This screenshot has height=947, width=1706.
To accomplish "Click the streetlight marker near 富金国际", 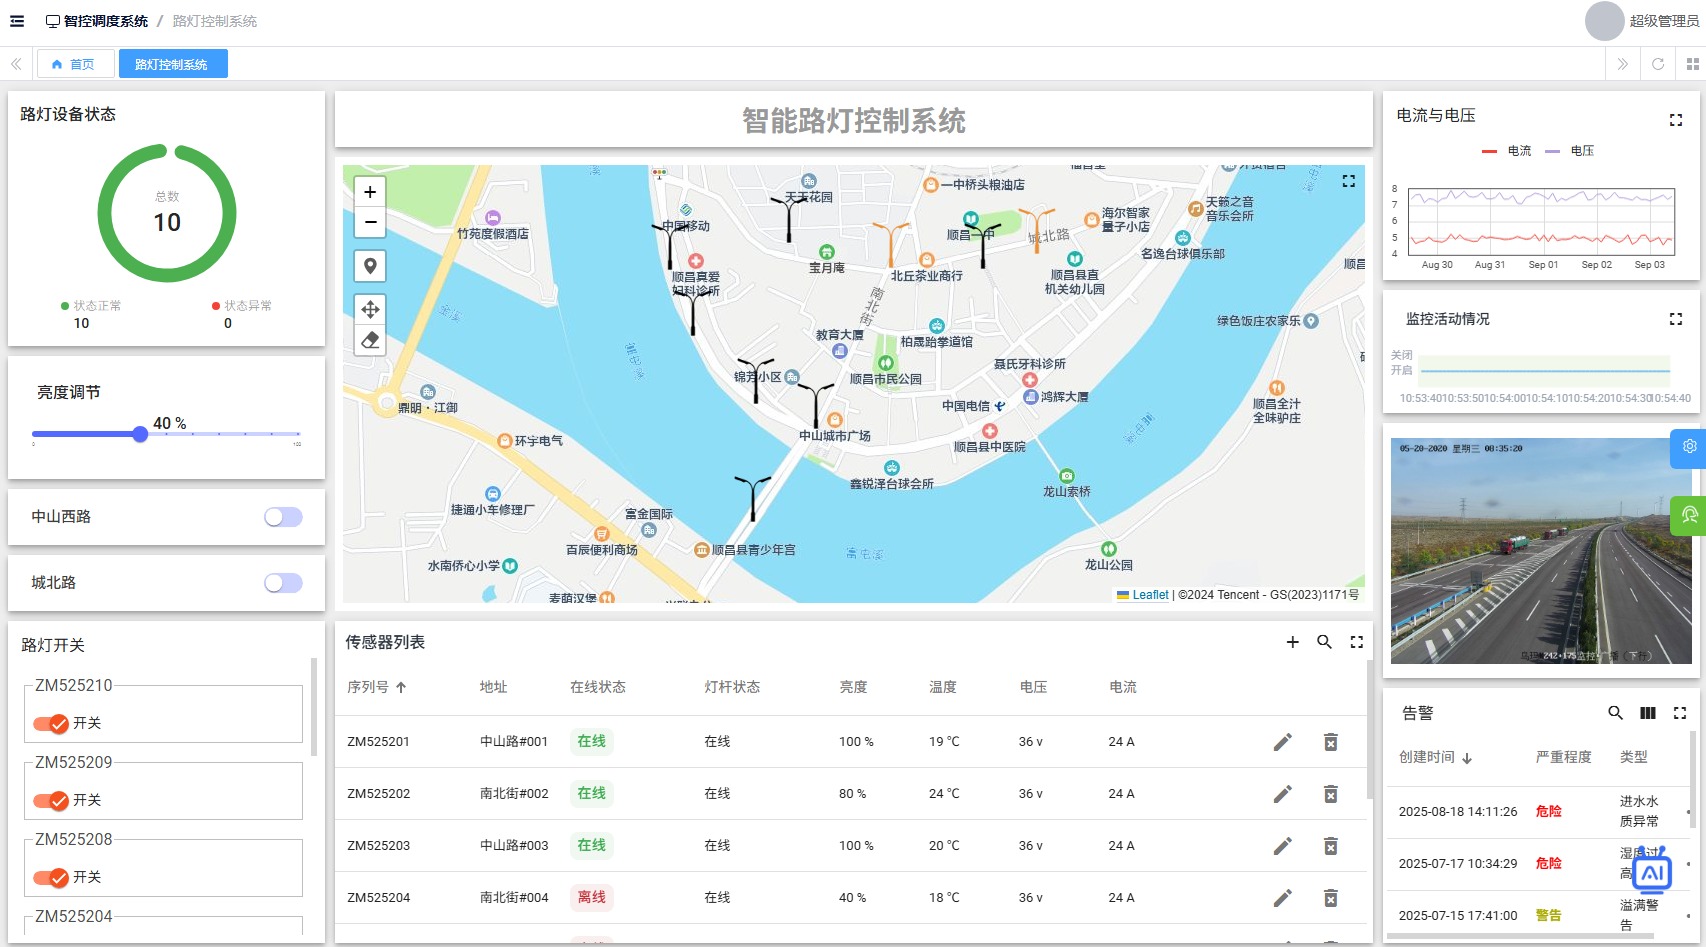I will click(752, 499).
